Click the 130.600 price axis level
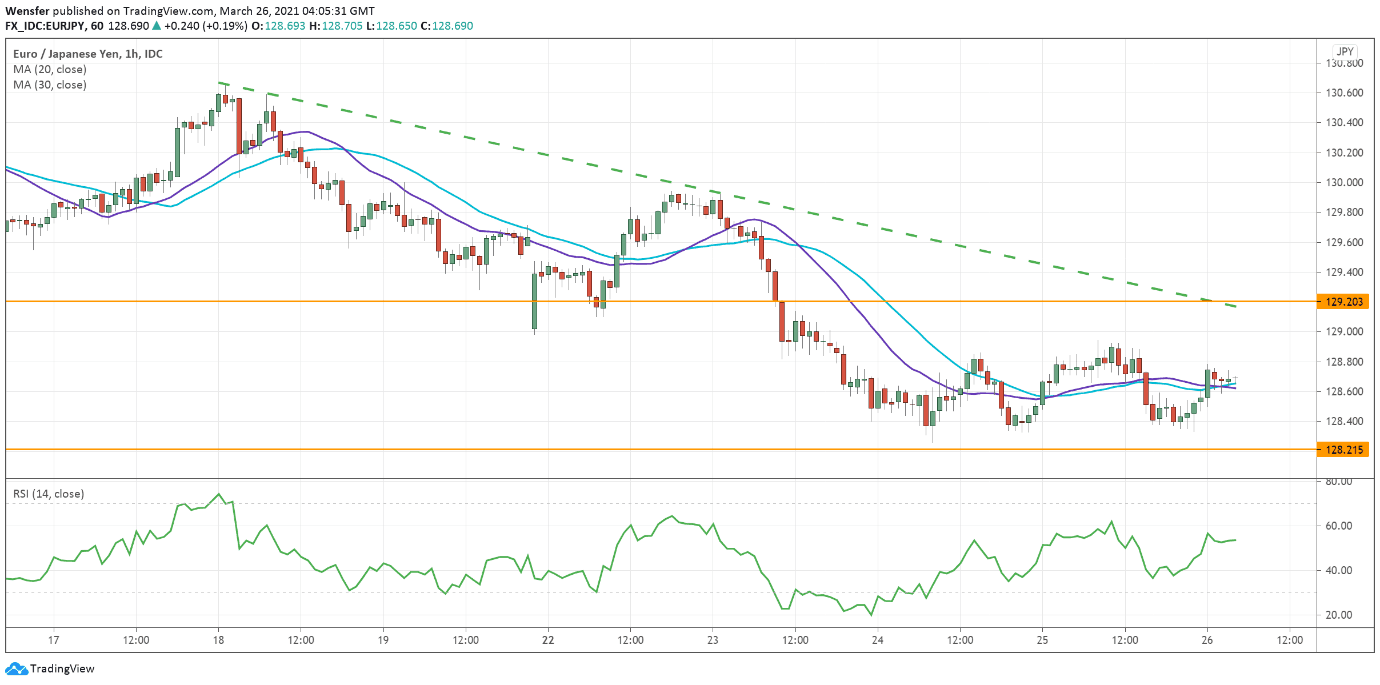 tap(1343, 93)
